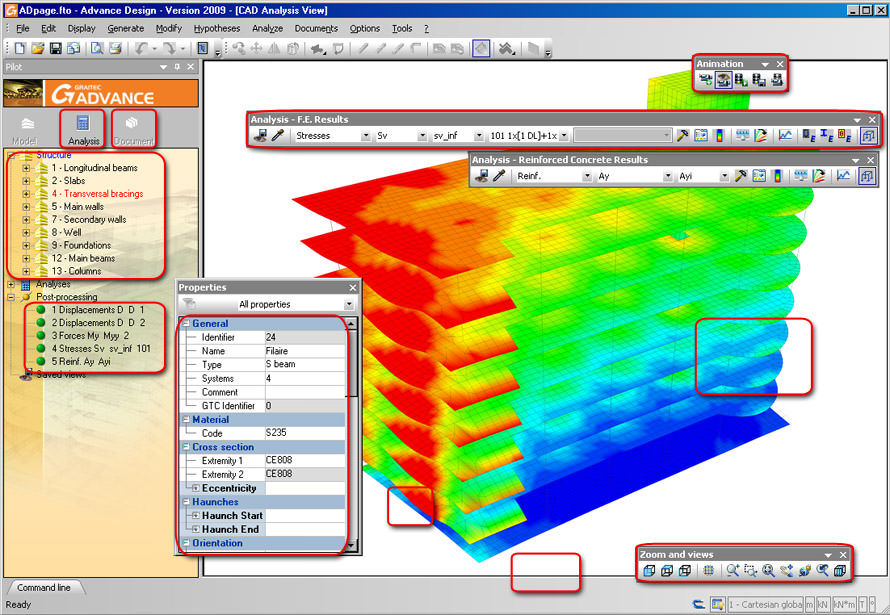Select the first solid cube view icon in Zoom and views

[649, 571]
